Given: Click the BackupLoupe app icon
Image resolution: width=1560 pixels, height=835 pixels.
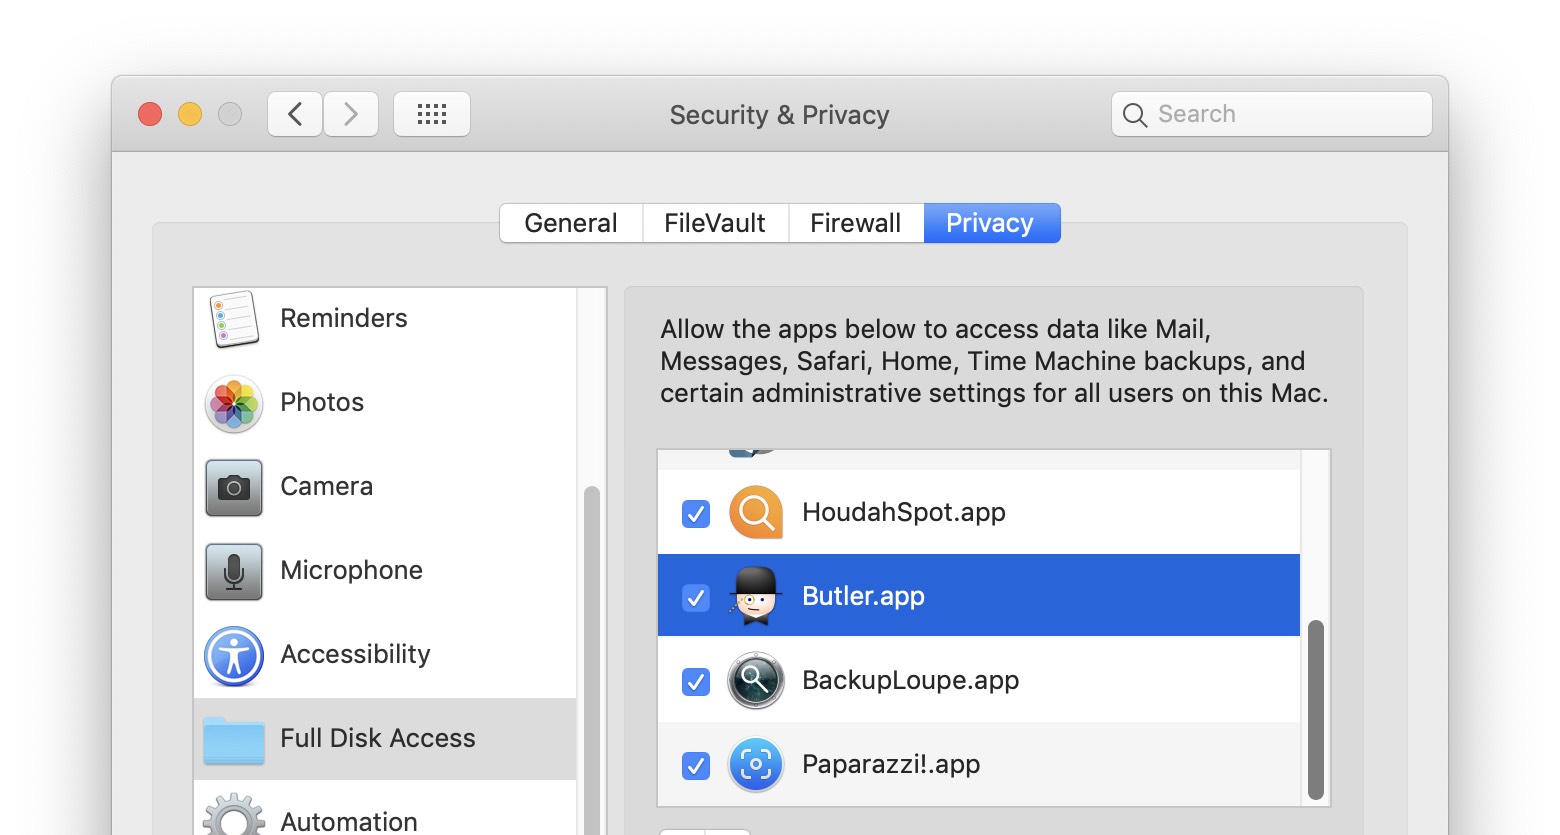Looking at the screenshot, I should tap(756, 681).
